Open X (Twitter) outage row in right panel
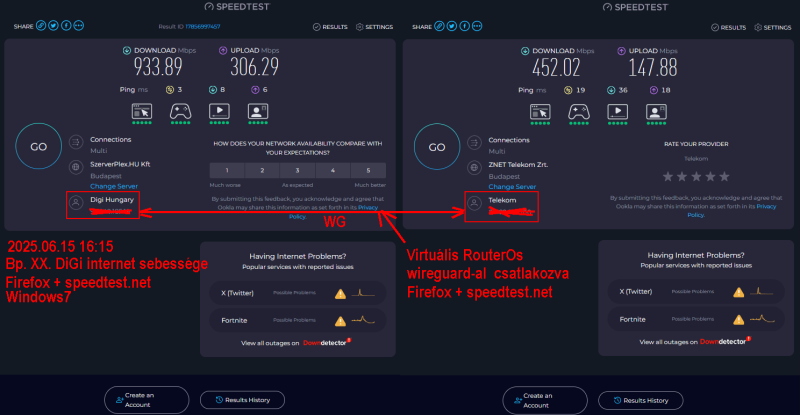This screenshot has width=800, height=415. point(696,292)
